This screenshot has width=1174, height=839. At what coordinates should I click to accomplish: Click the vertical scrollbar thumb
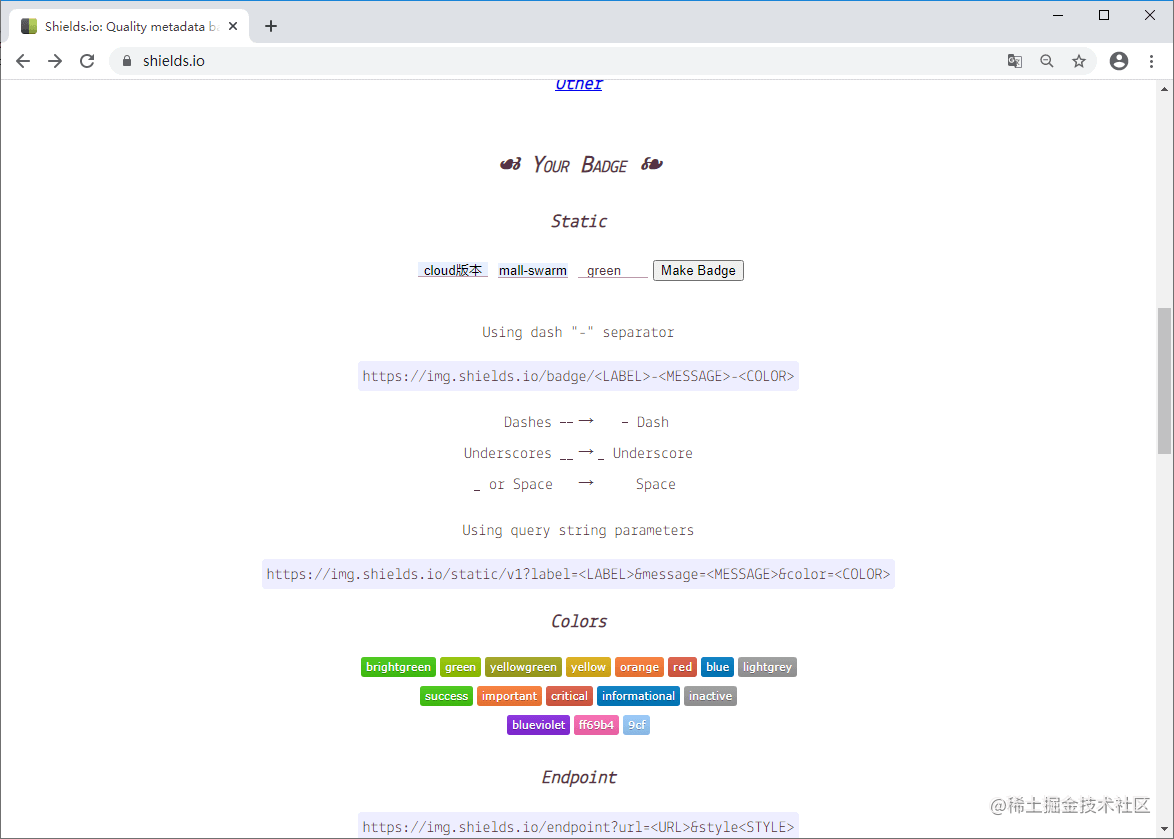click(1164, 380)
